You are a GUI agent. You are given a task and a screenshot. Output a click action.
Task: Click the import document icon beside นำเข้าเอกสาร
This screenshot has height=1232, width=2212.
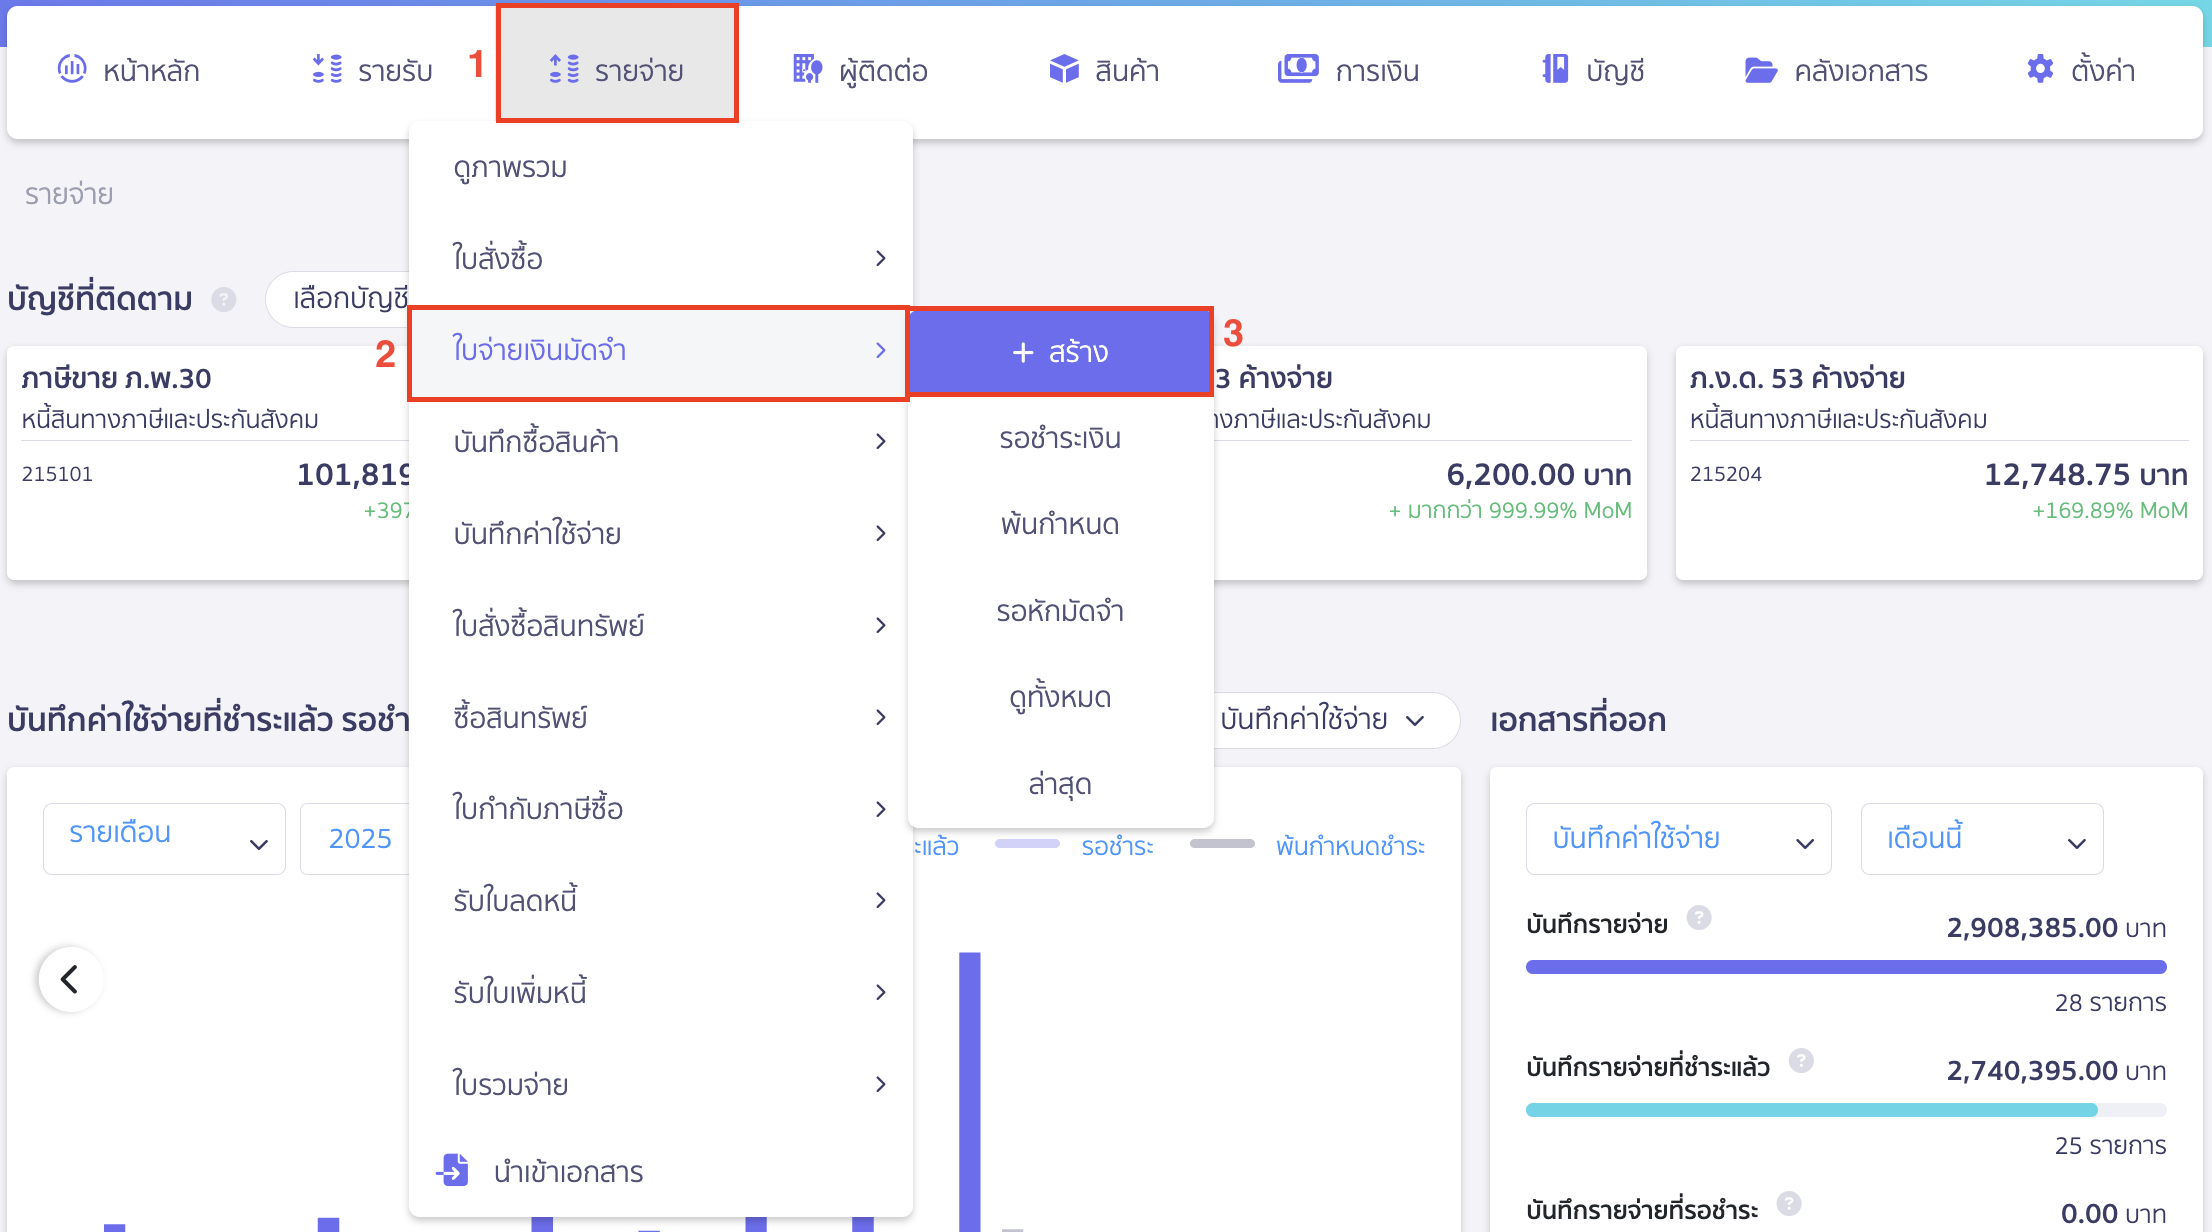click(x=453, y=1169)
